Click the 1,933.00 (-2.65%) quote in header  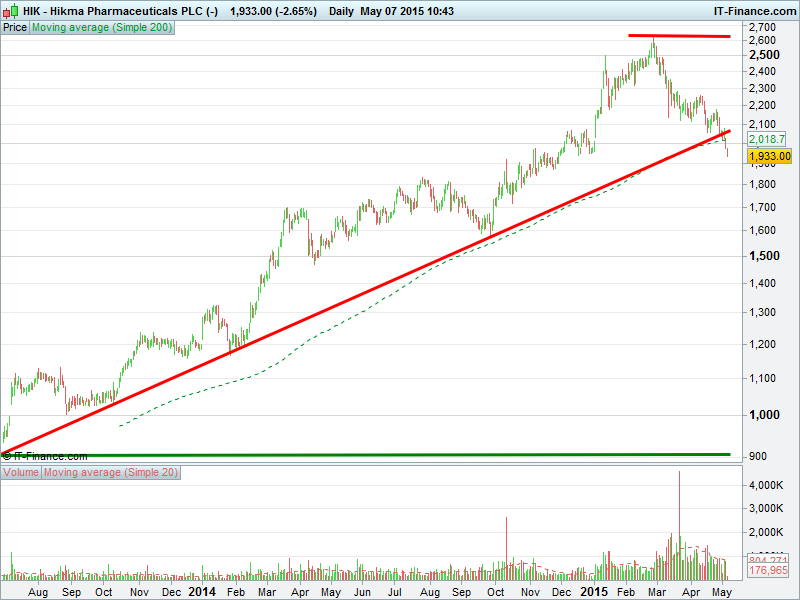273,11
